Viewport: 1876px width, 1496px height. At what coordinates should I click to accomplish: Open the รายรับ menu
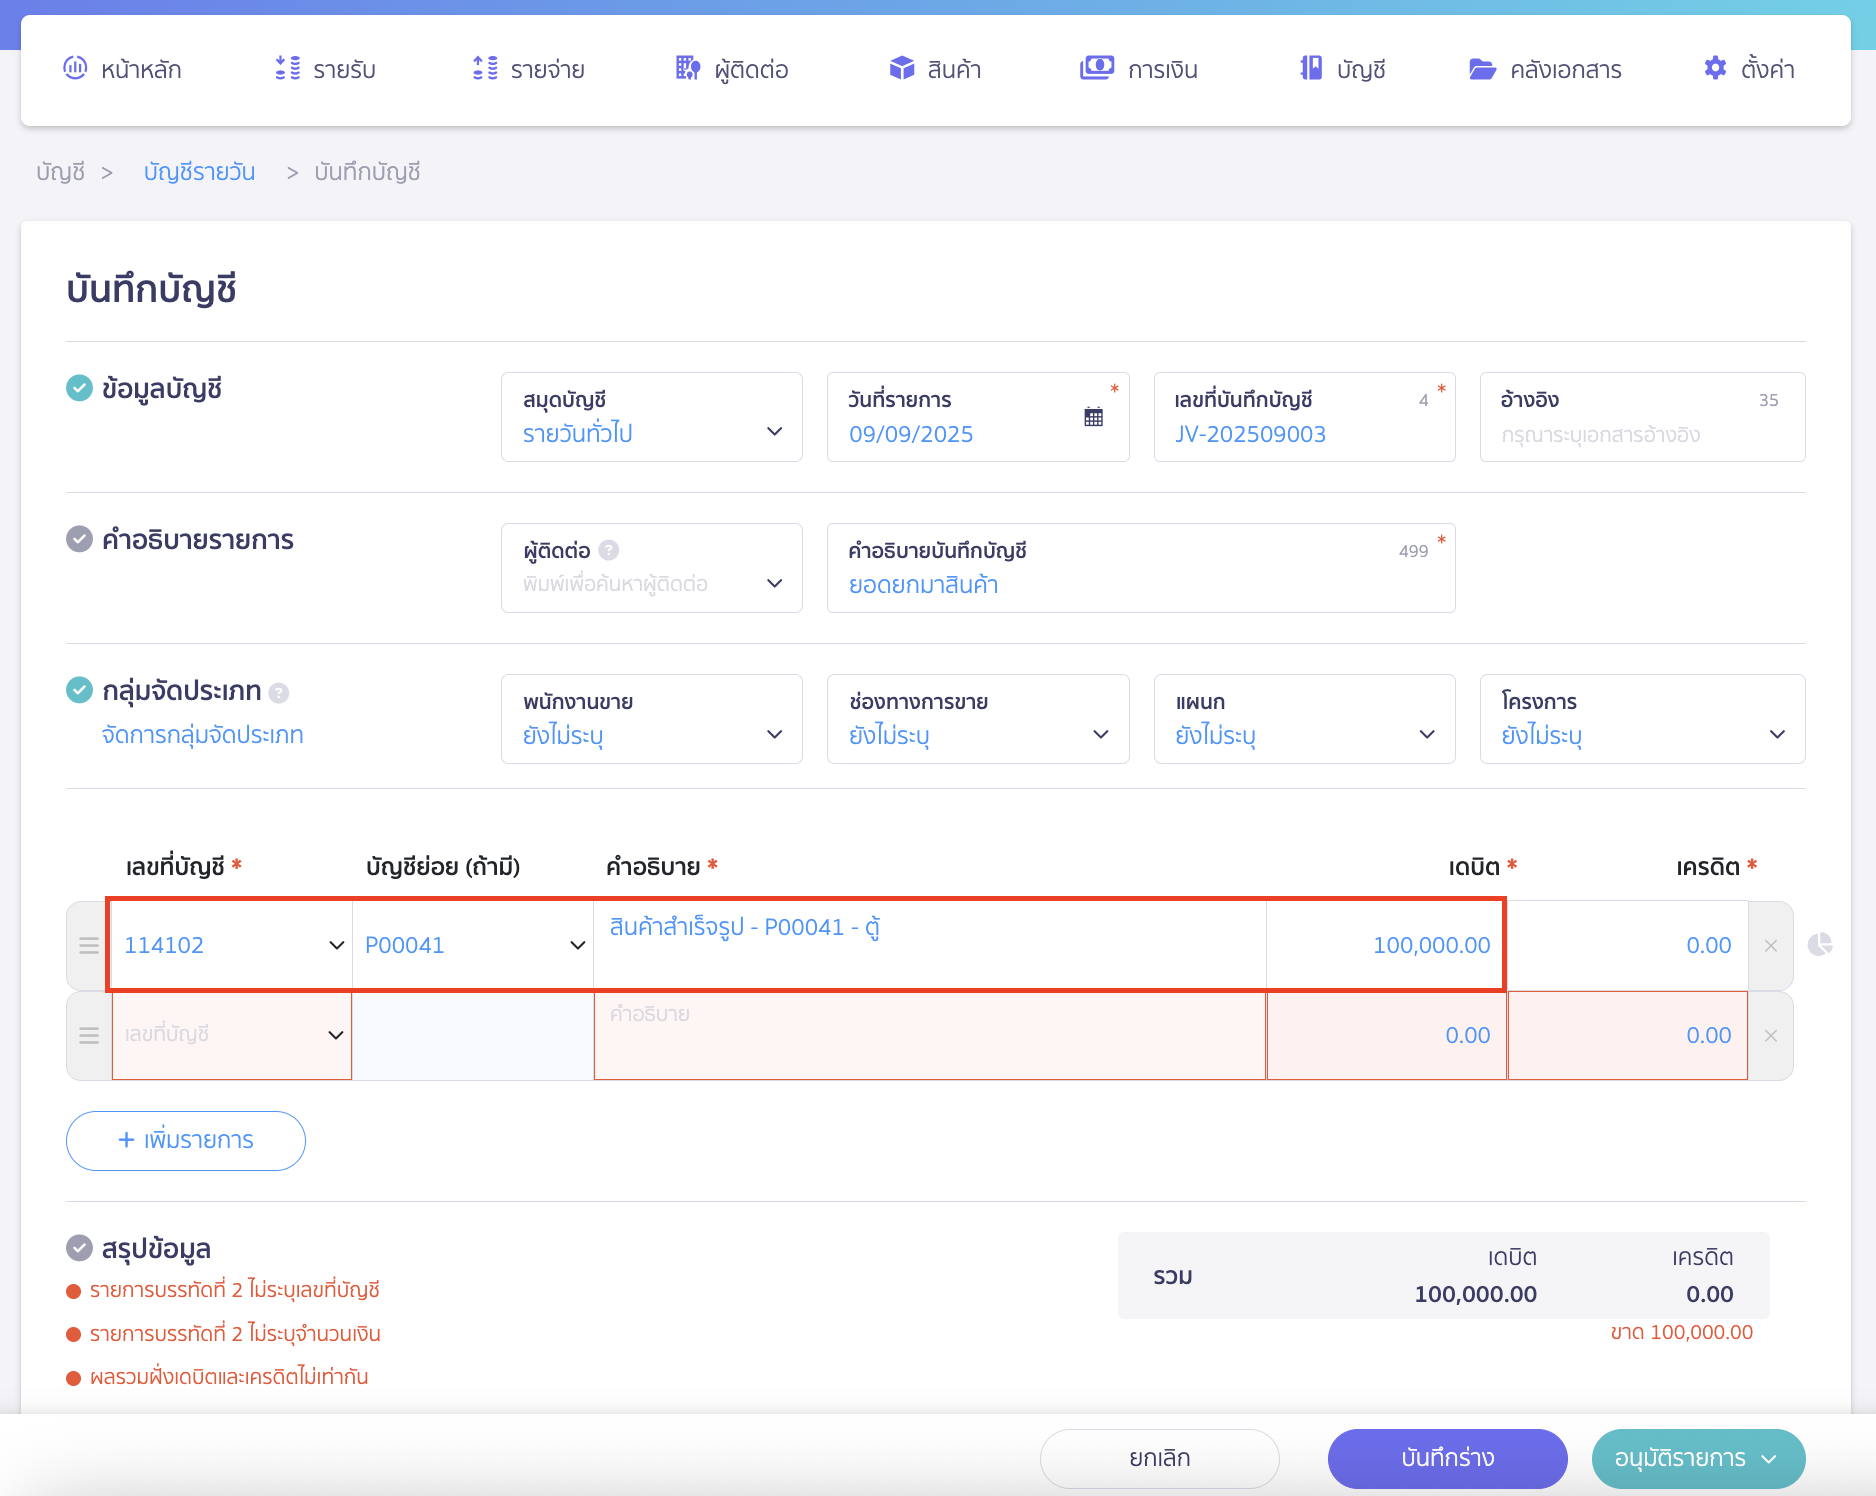[325, 69]
